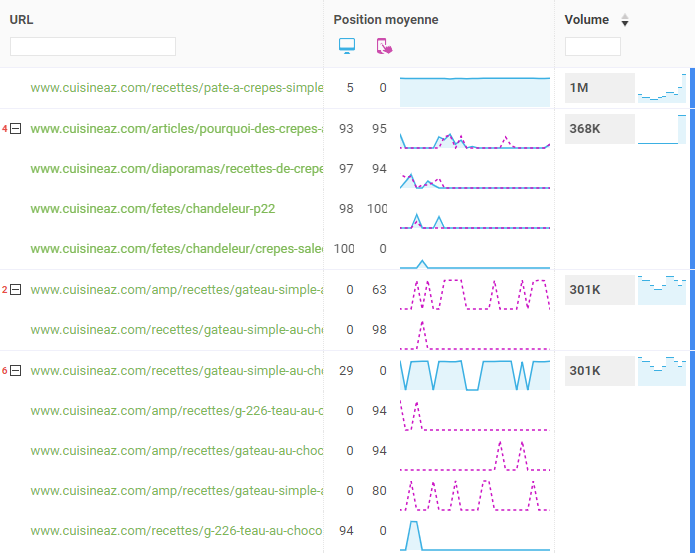Click the position chart for chandeleur-p22
The width and height of the screenshot is (695, 553).
pyautogui.click(x=475, y=221)
